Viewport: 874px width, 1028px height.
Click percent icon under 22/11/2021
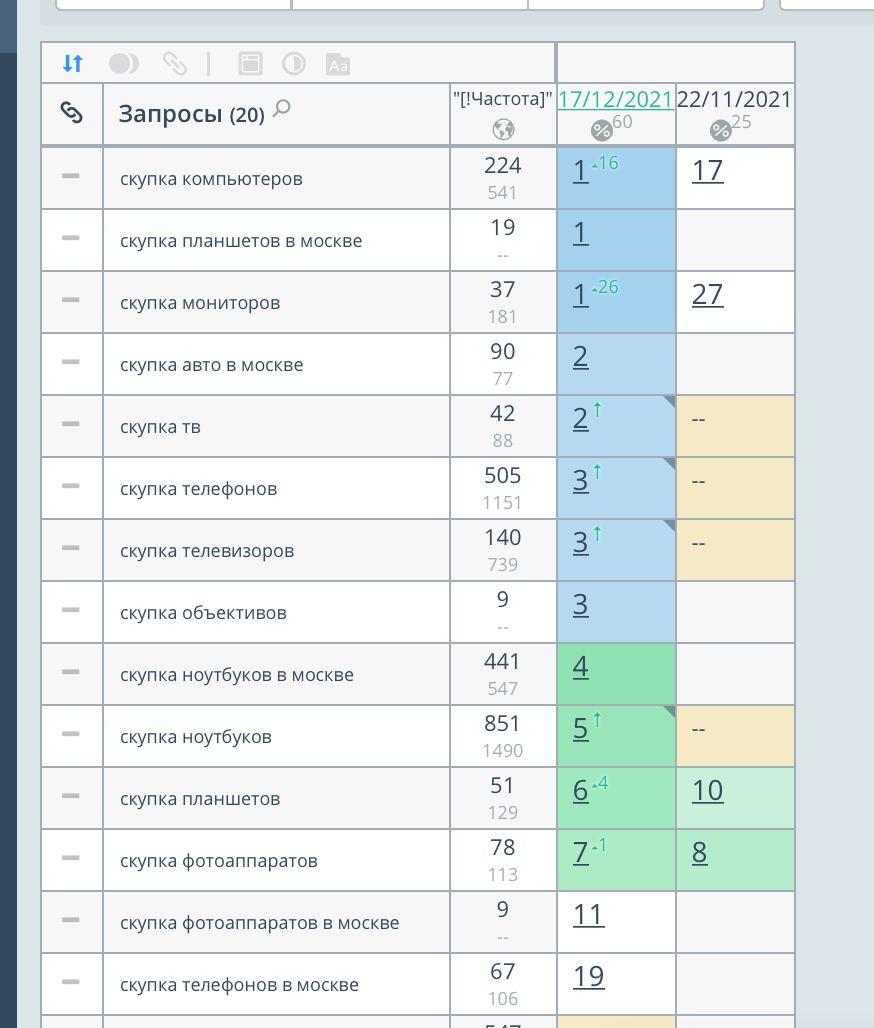[x=720, y=131]
